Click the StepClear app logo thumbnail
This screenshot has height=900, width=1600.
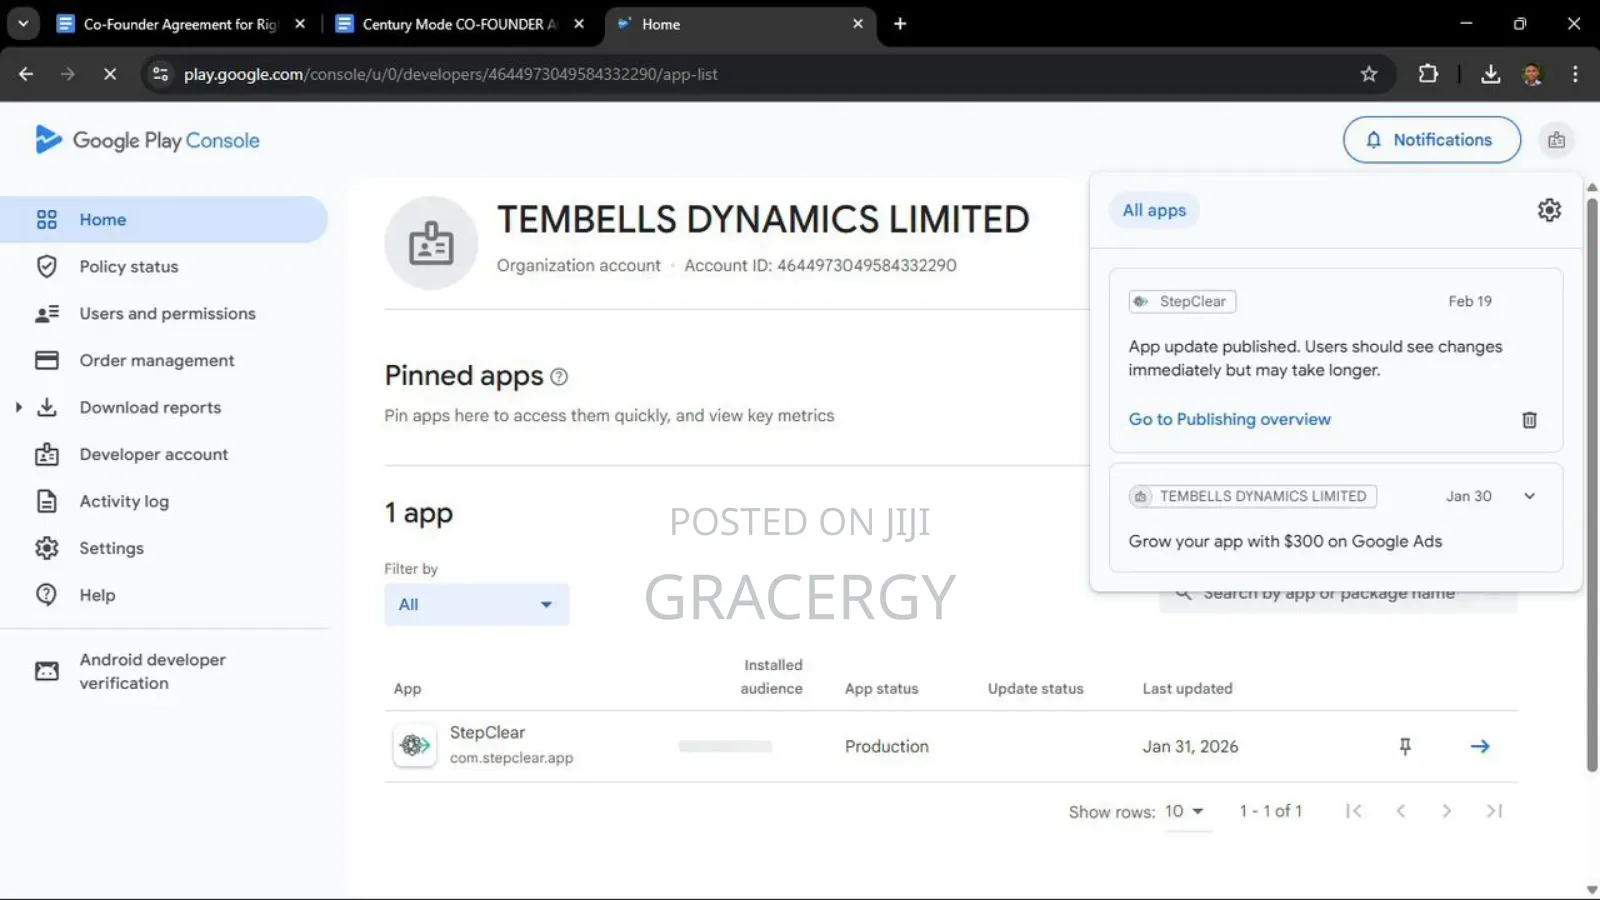point(415,746)
